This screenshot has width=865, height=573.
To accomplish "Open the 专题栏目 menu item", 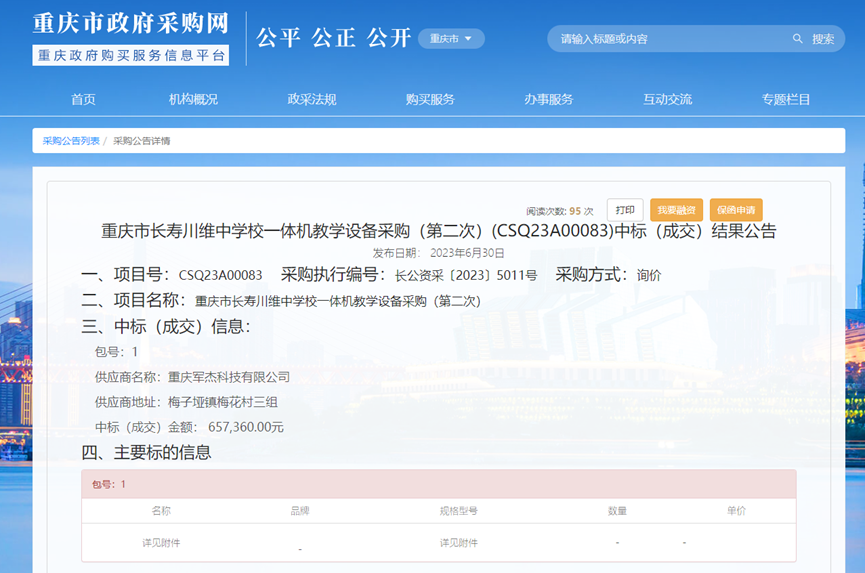I will pyautogui.click(x=786, y=99).
